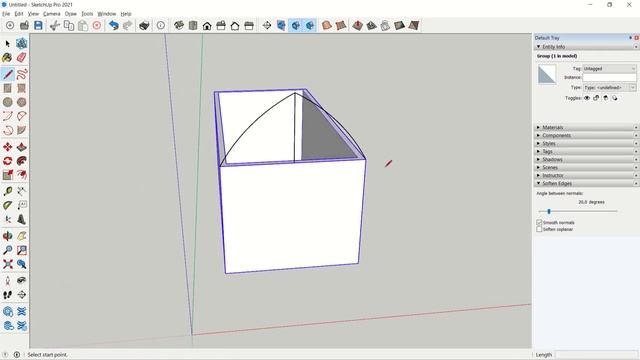This screenshot has height=360, width=640.
Task: Switch to the Front house view
Action: 207,25
